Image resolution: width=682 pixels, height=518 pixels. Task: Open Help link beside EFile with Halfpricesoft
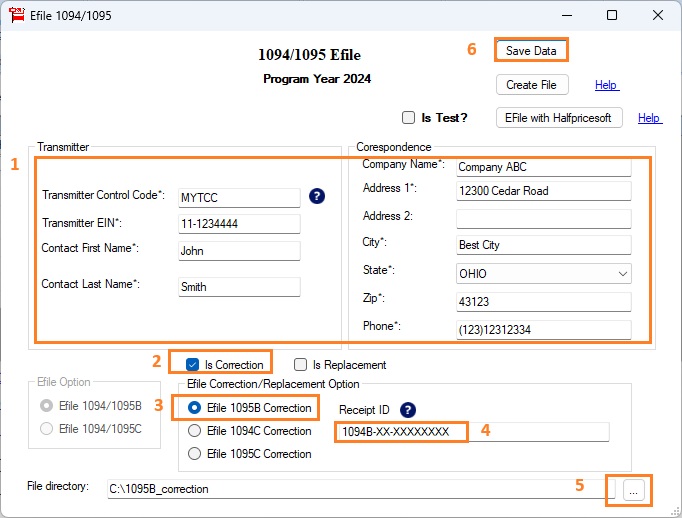[x=649, y=118]
